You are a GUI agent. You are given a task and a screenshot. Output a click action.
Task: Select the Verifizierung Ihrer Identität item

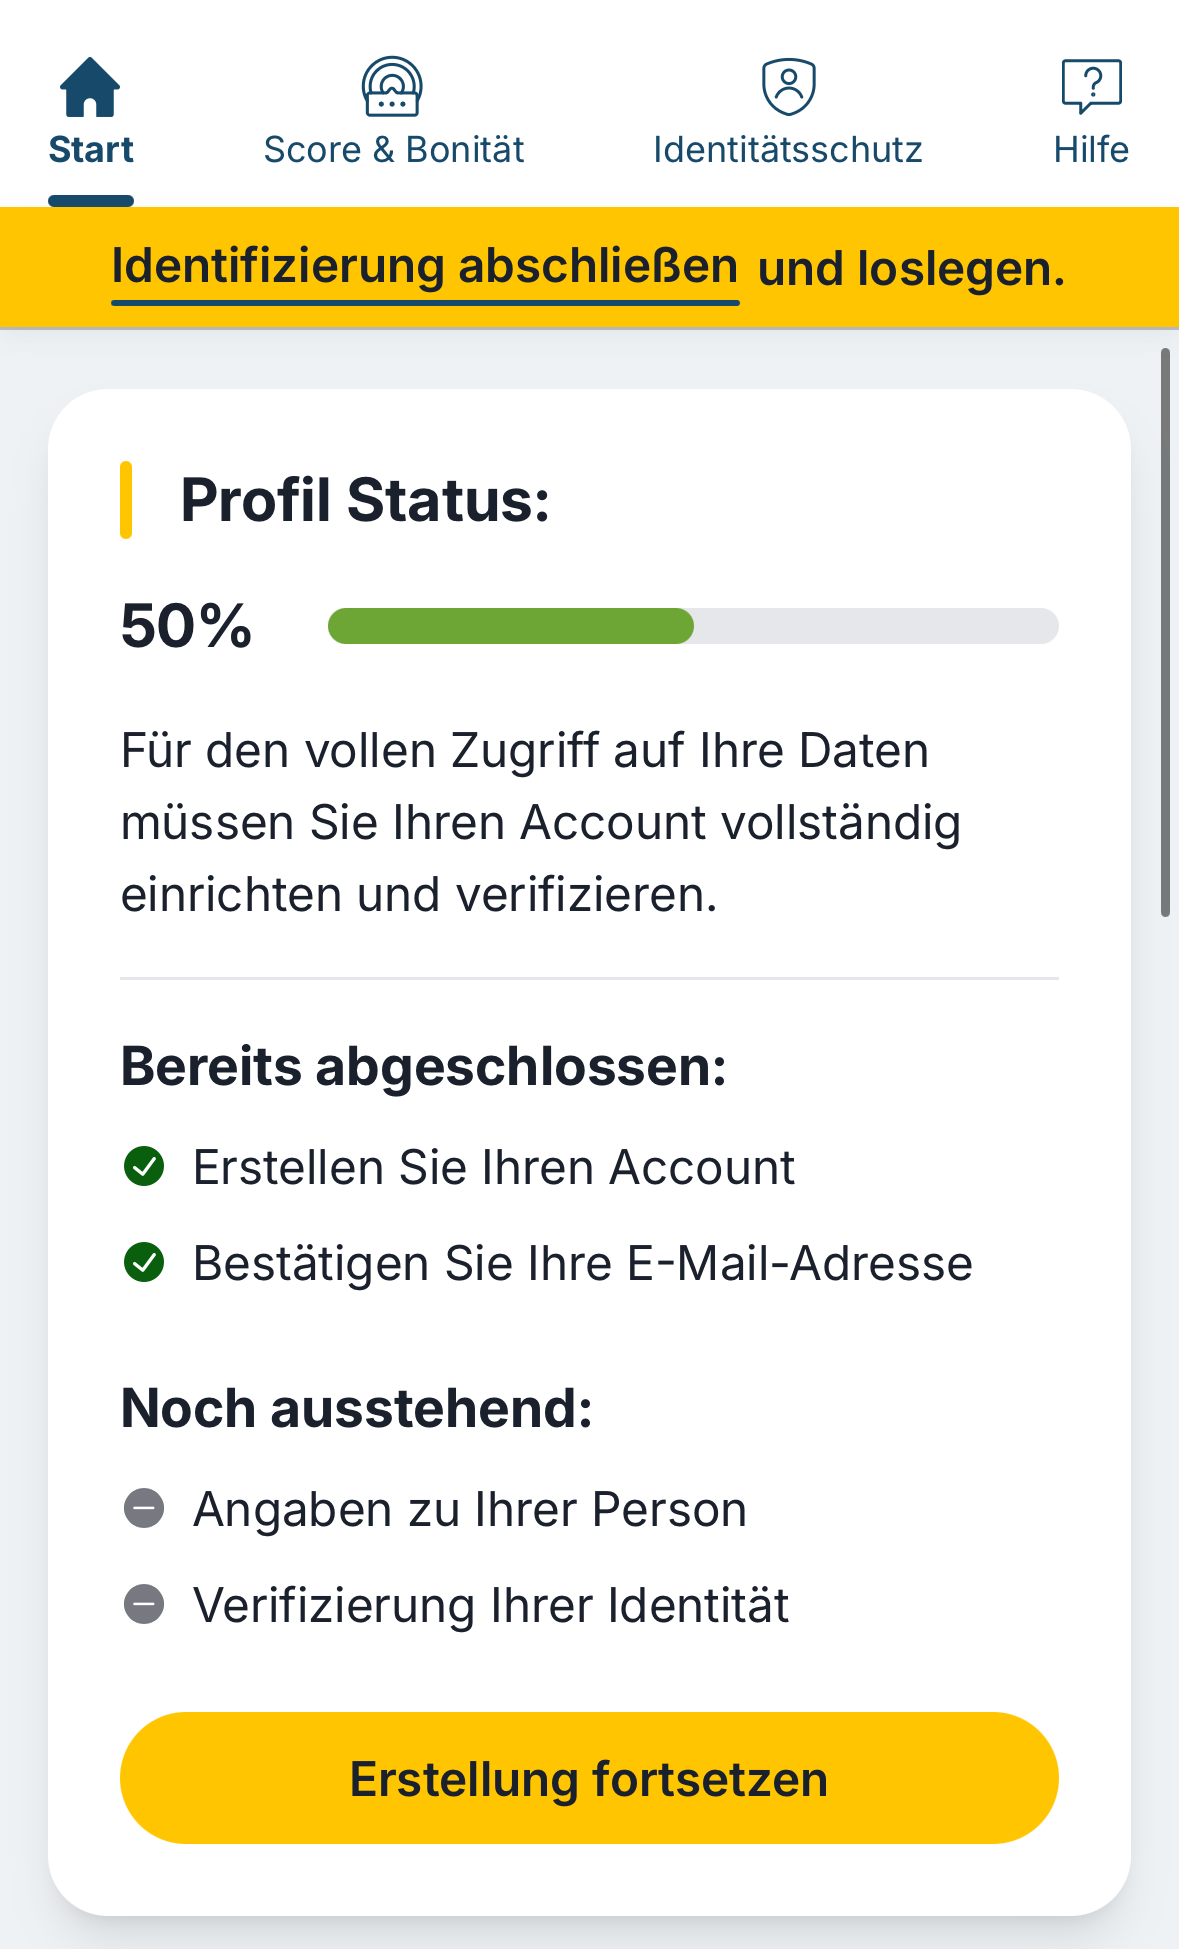491,1606
